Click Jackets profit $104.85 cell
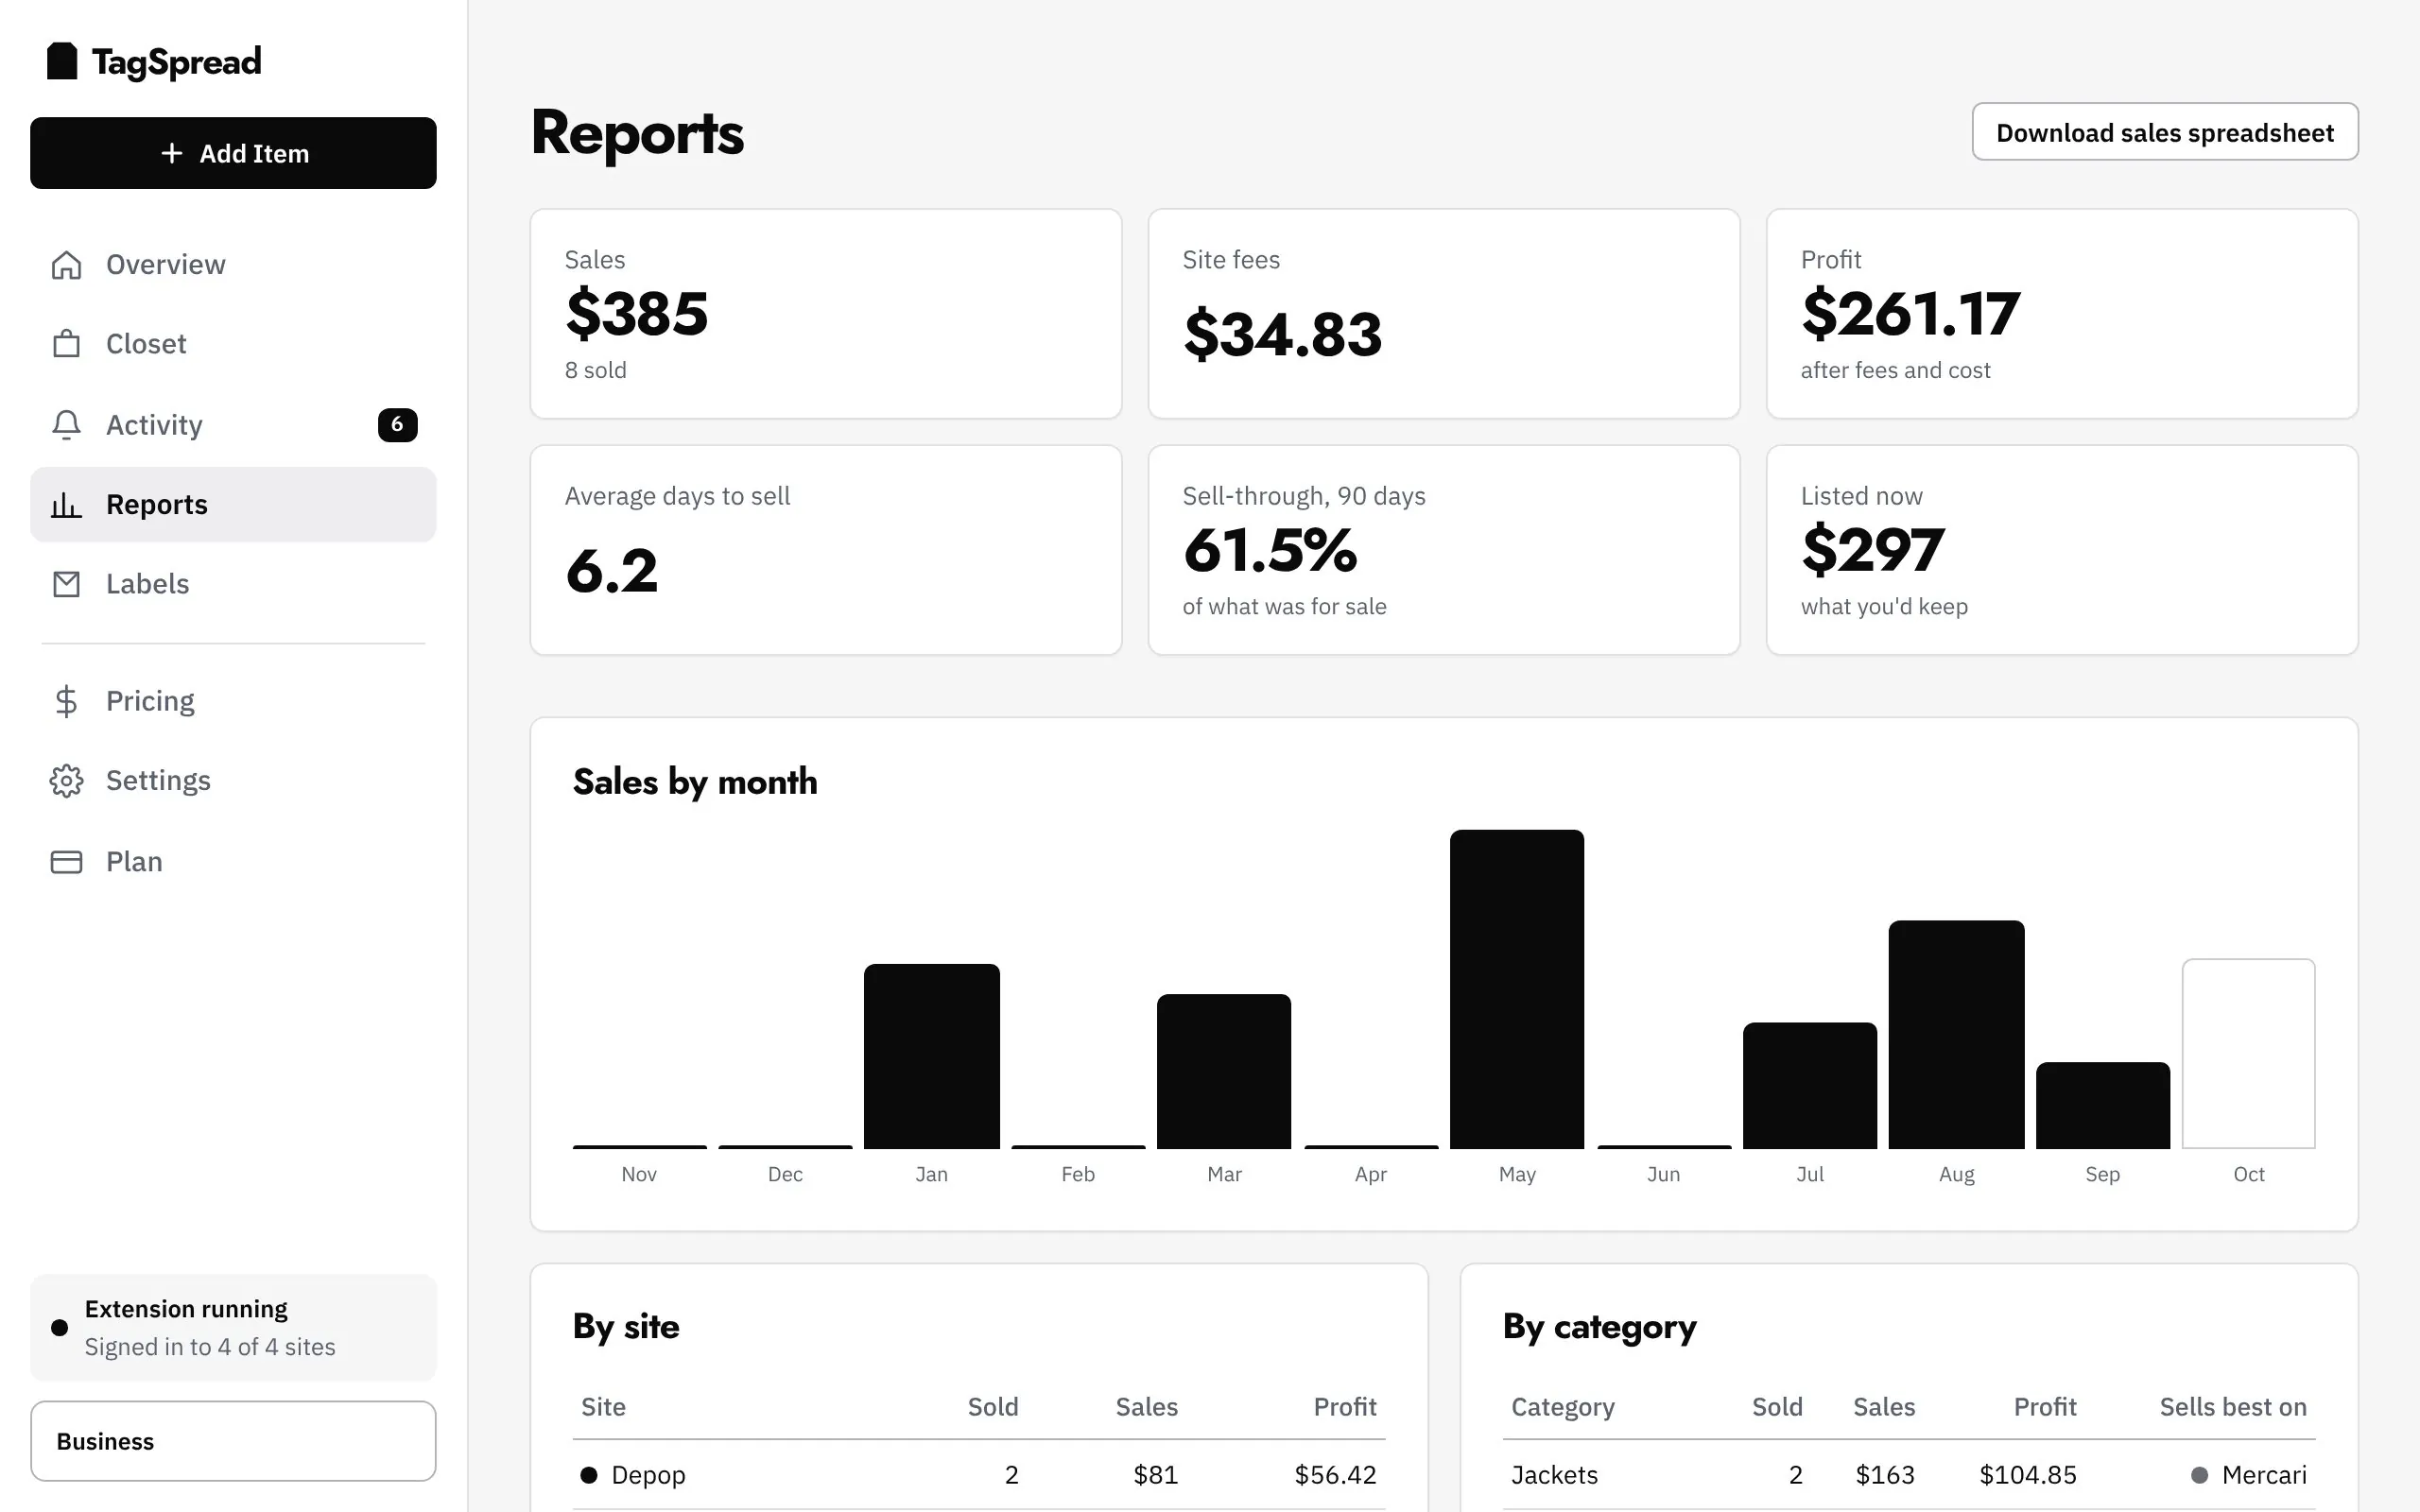Image resolution: width=2420 pixels, height=1512 pixels. click(x=2028, y=1475)
